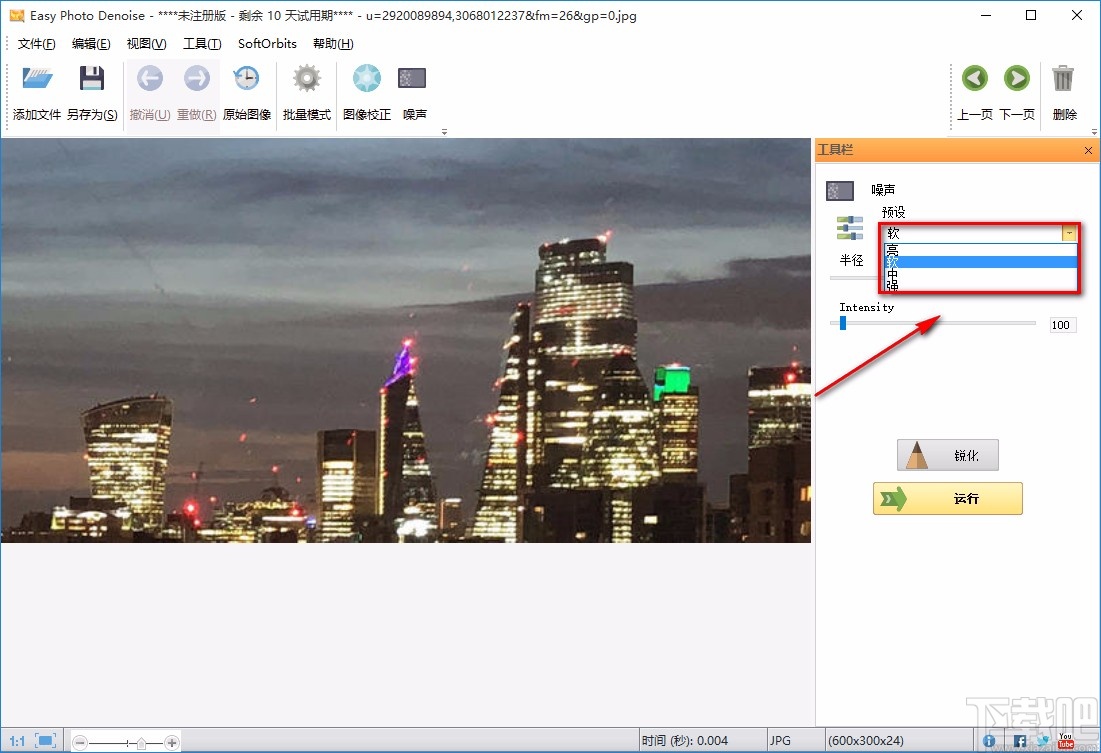Choose the 中 preset option
Screen dimensions: 1101x753
(x=980, y=274)
